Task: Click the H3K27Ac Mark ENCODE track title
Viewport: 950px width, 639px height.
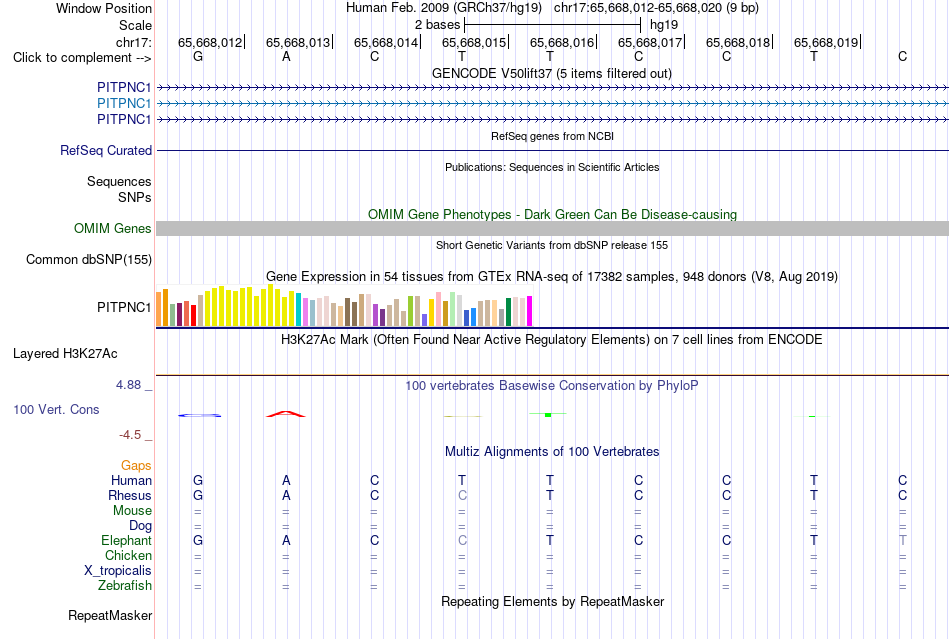Action: pyautogui.click(x=552, y=339)
